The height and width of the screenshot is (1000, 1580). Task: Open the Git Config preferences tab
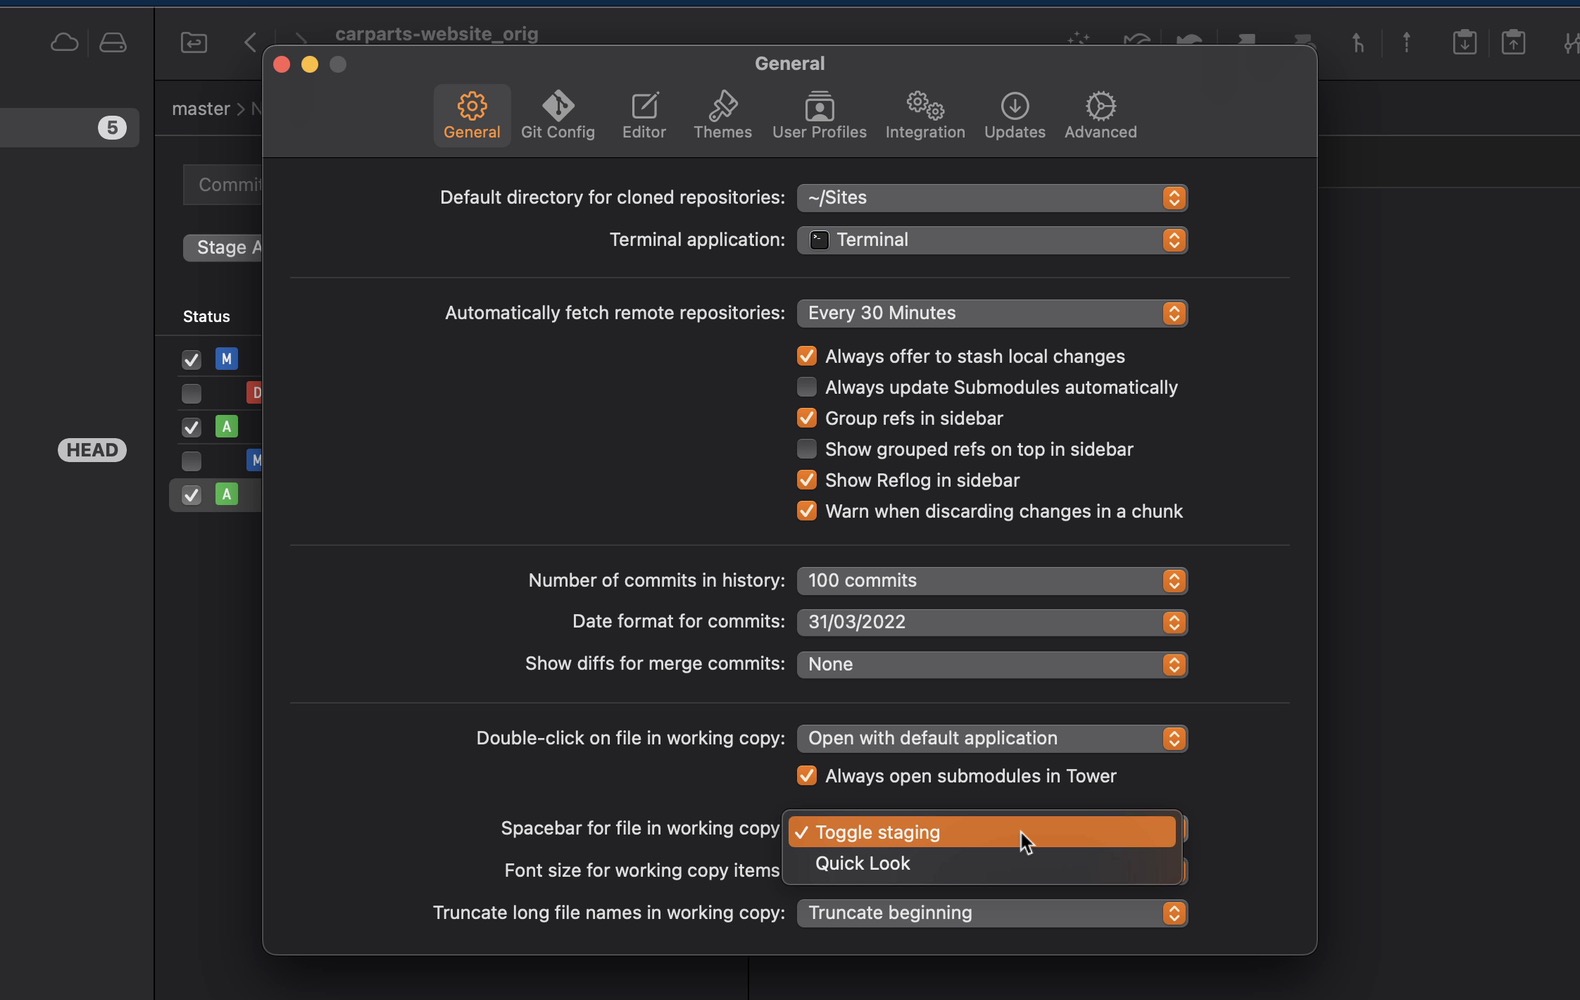coord(557,115)
